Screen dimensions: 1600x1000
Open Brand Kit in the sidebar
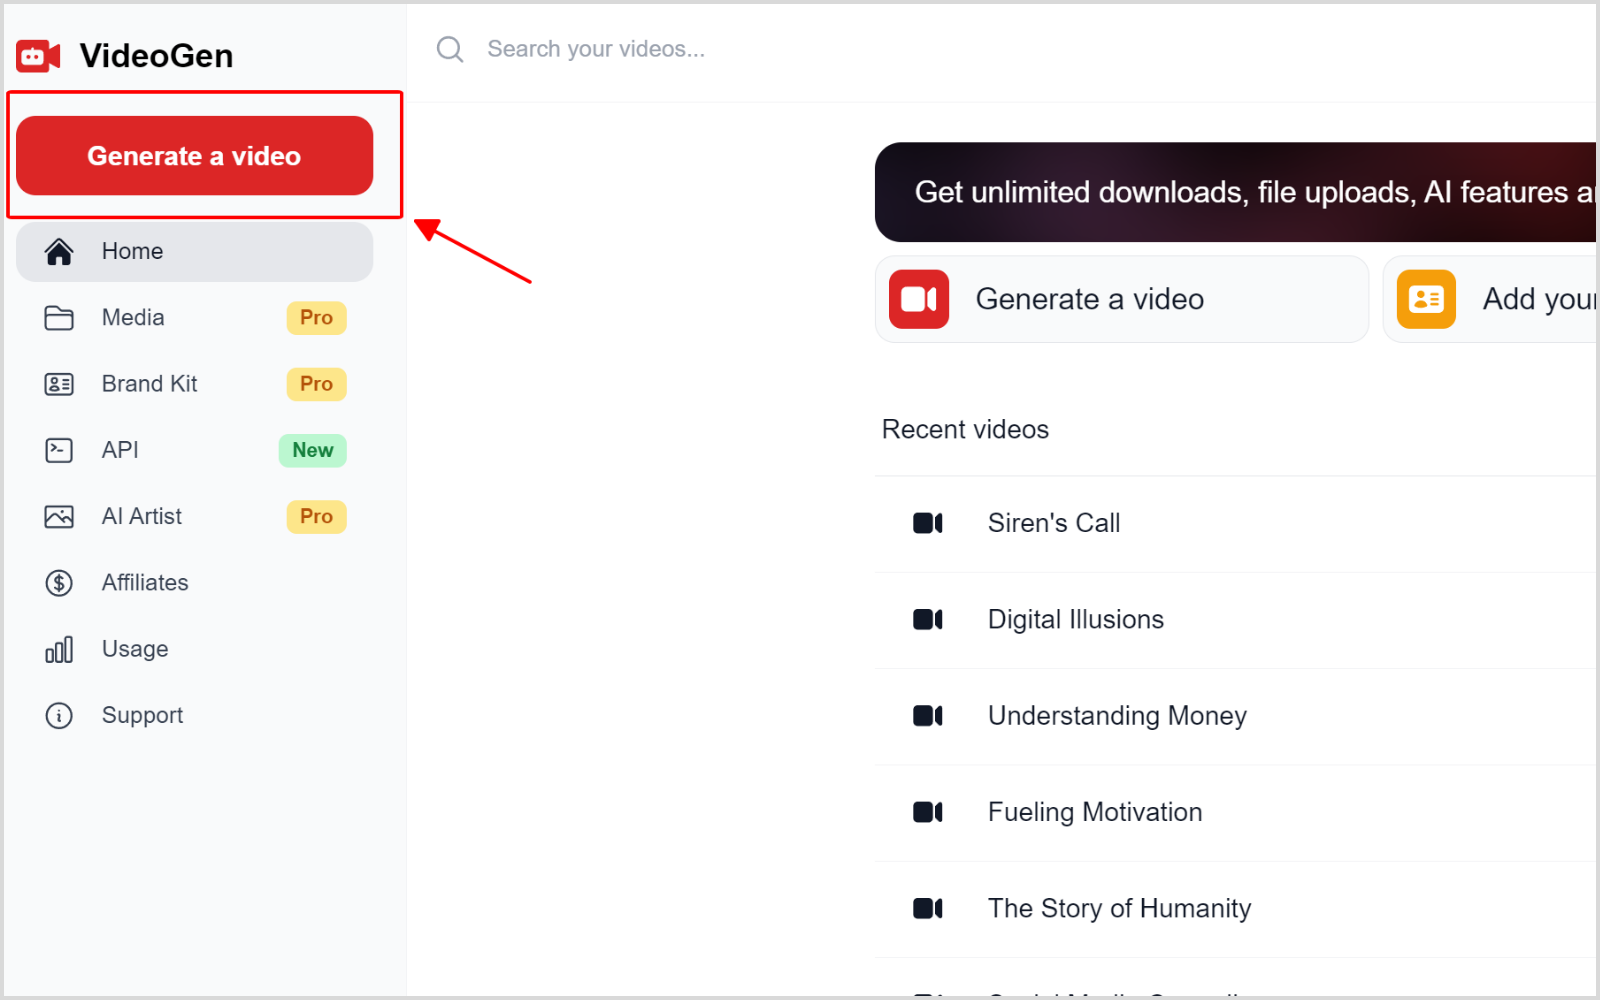[195, 384]
